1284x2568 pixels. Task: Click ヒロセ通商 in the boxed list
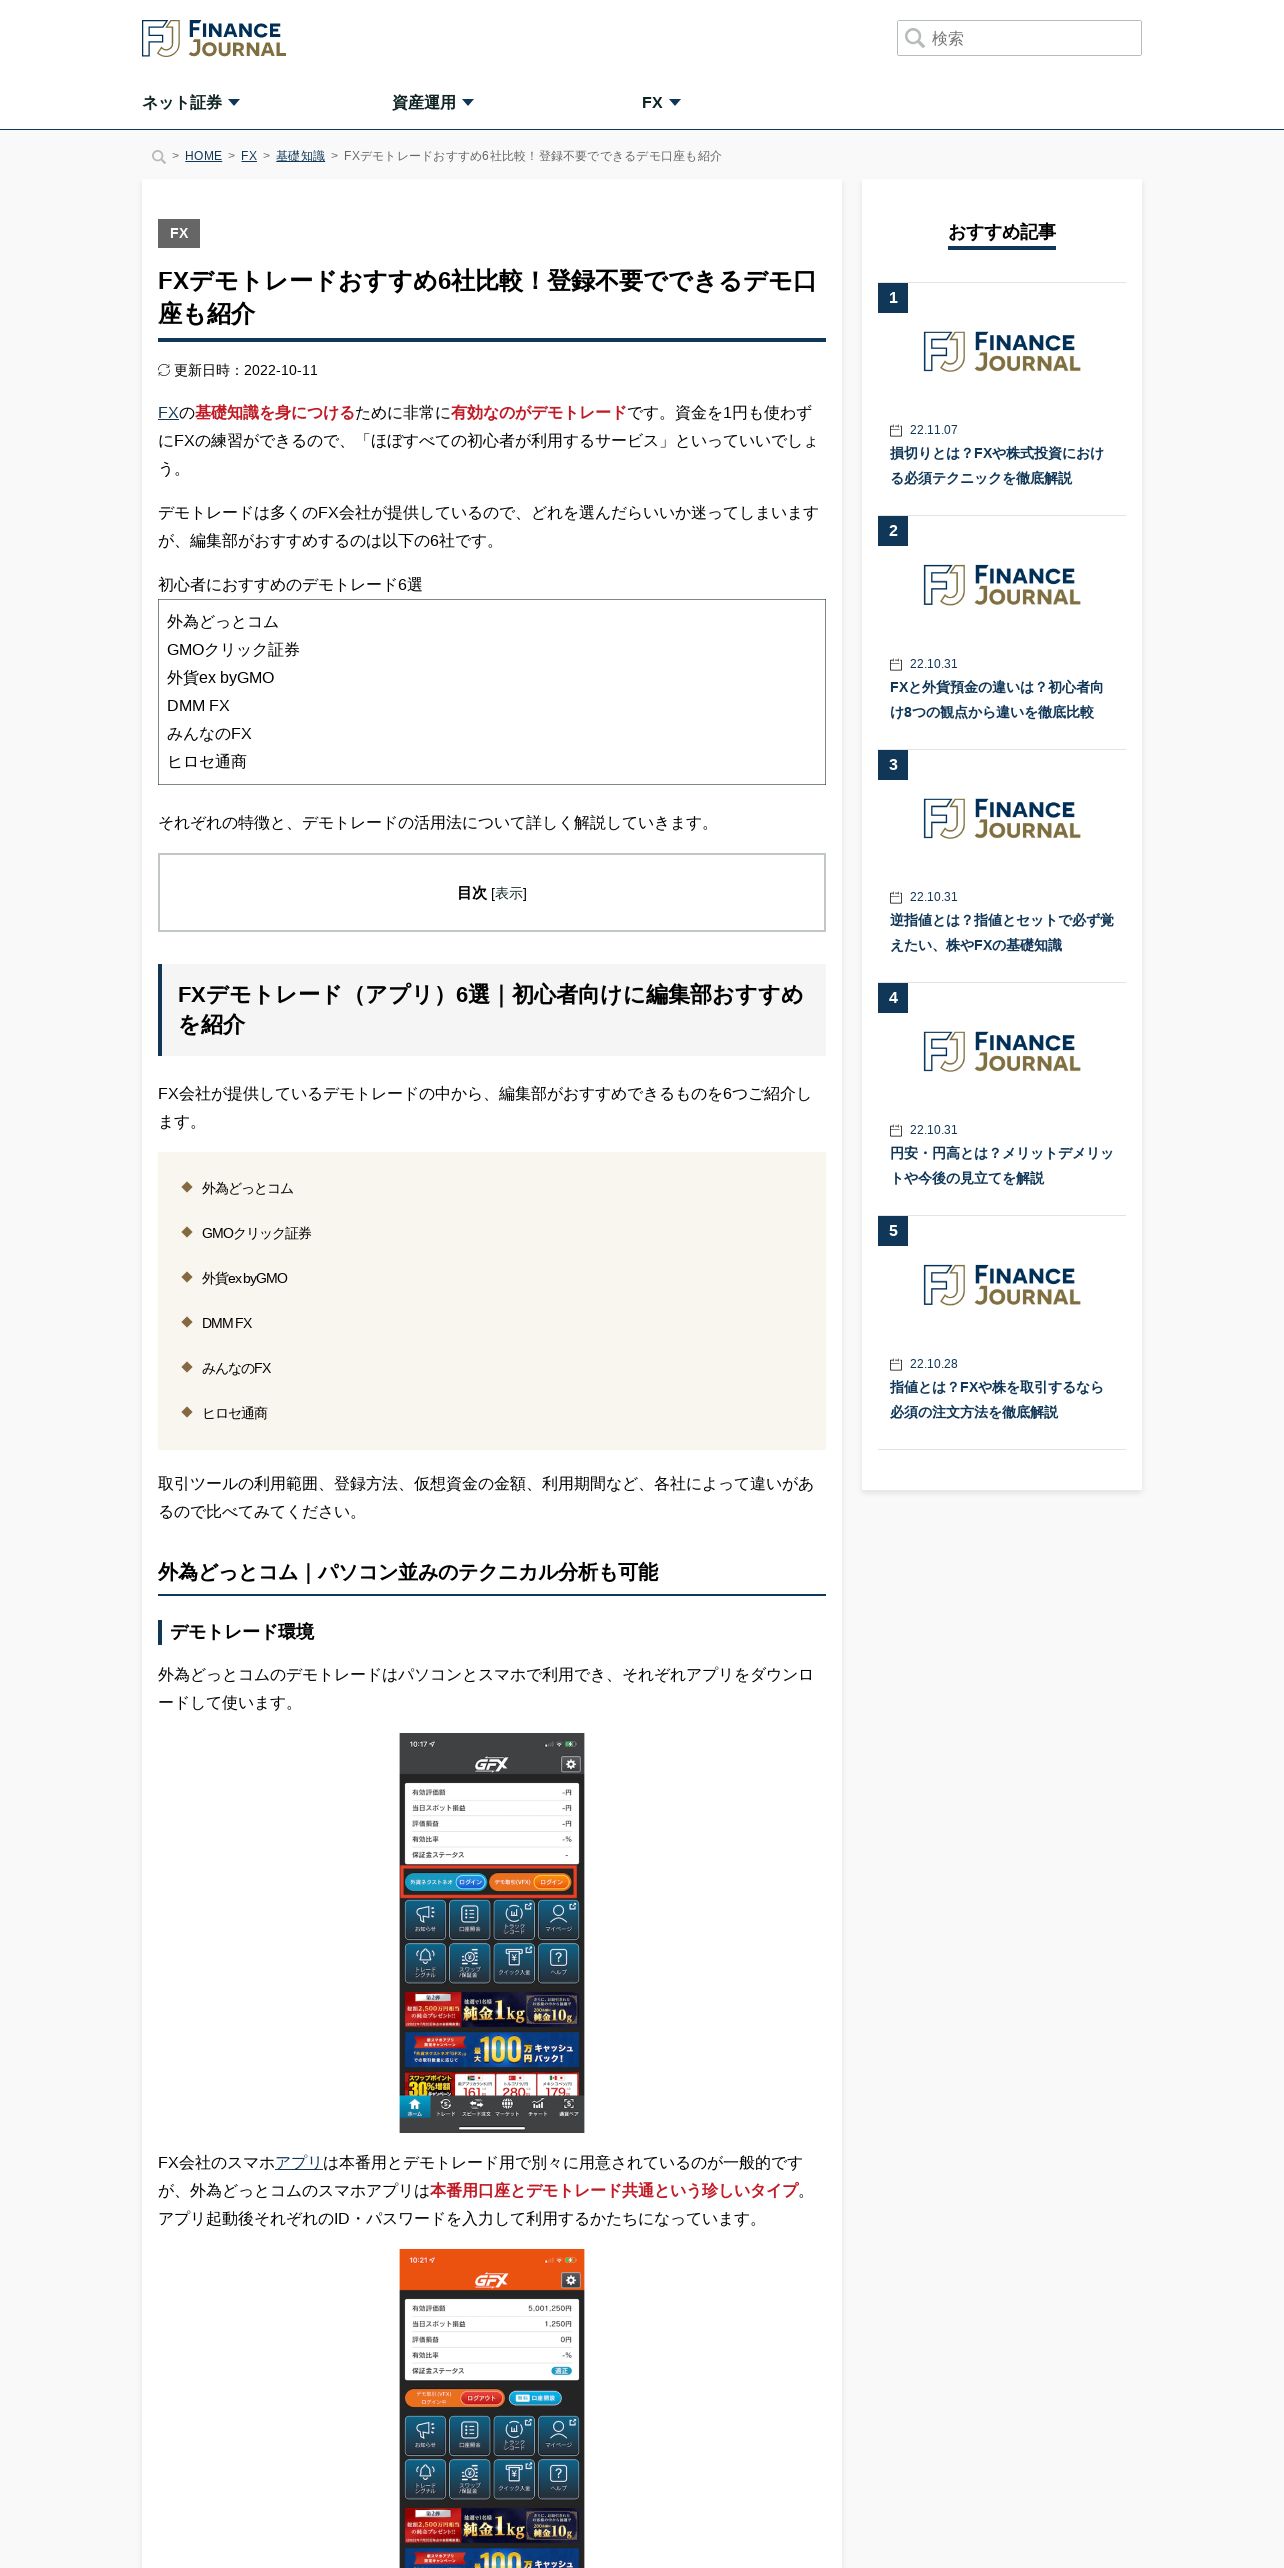click(x=207, y=761)
